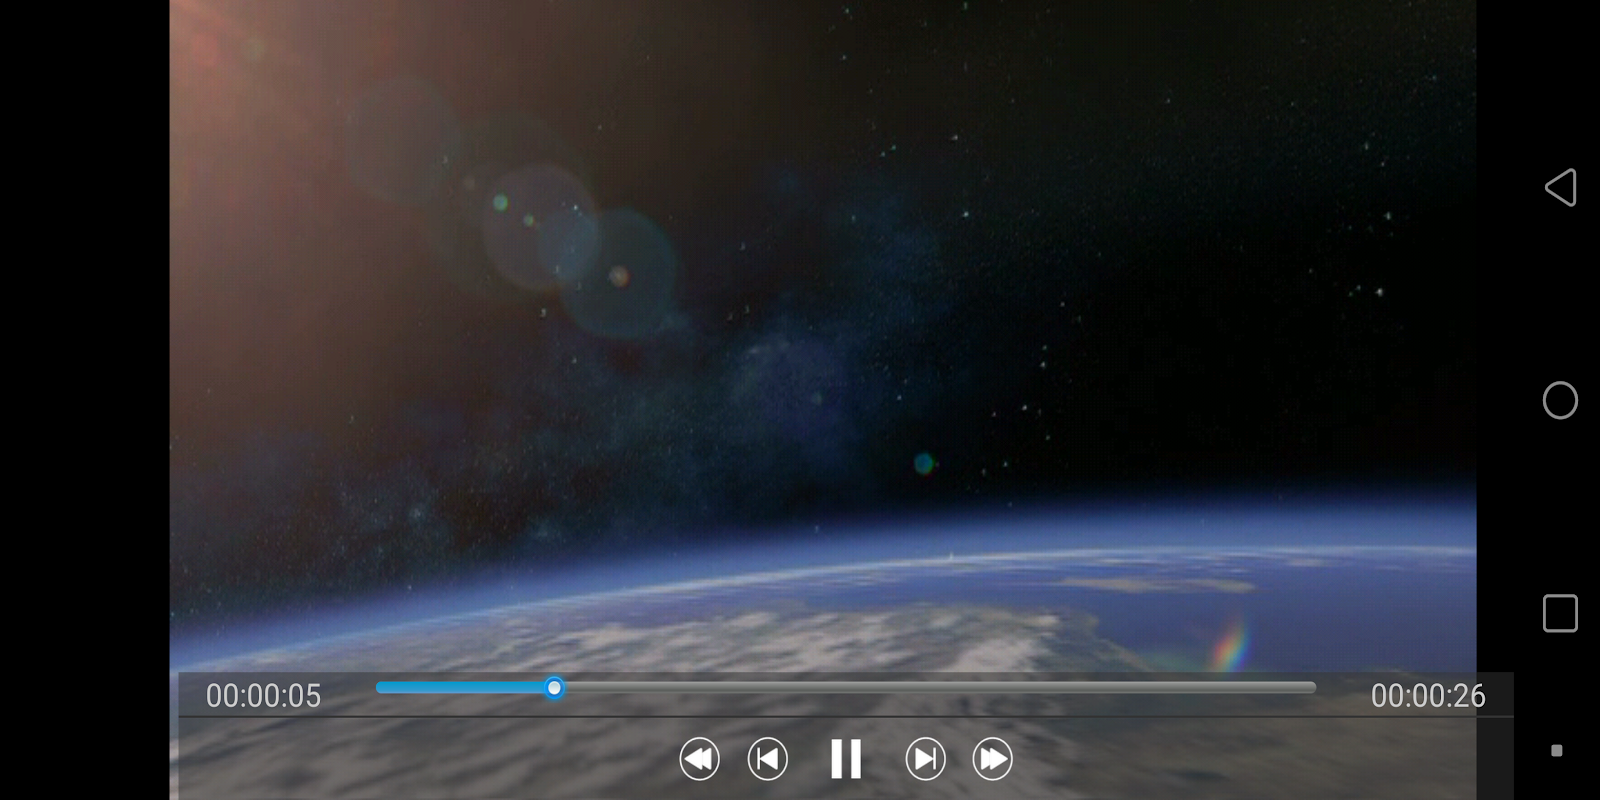Image resolution: width=1600 pixels, height=800 pixels.
Task: Open Android recent apps square button
Action: click(x=1560, y=613)
